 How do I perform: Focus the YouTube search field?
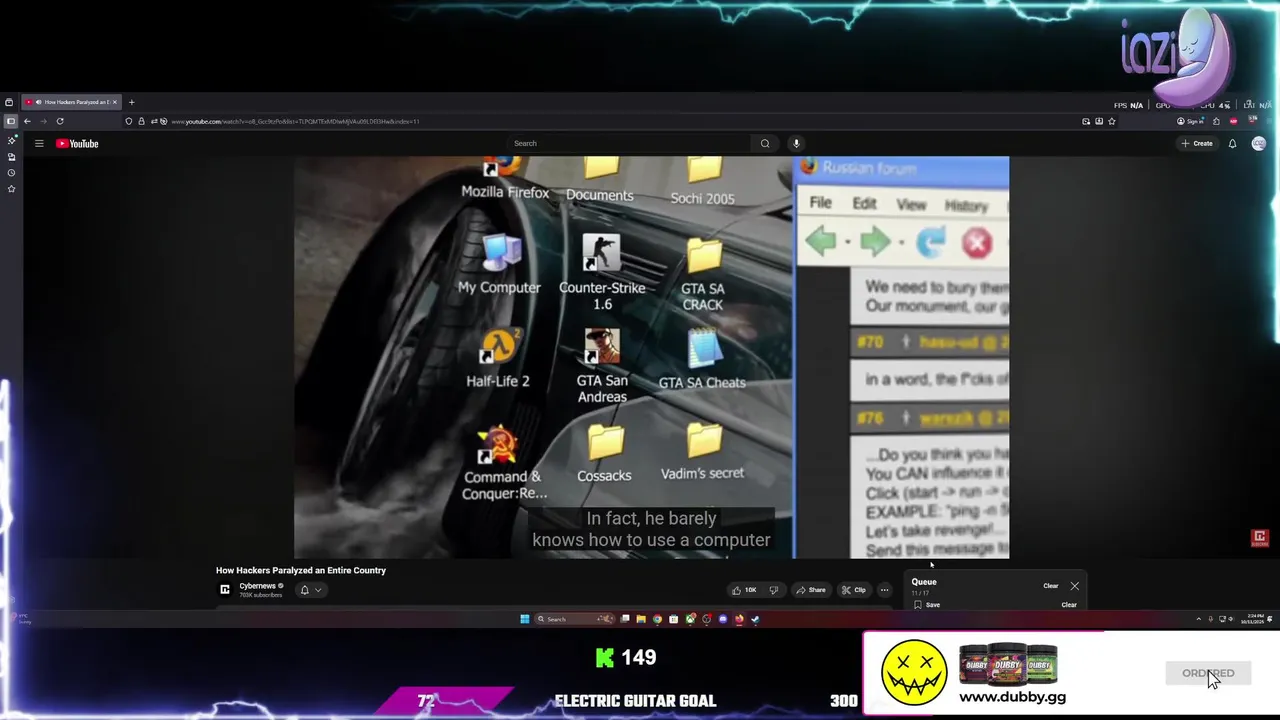[630, 143]
